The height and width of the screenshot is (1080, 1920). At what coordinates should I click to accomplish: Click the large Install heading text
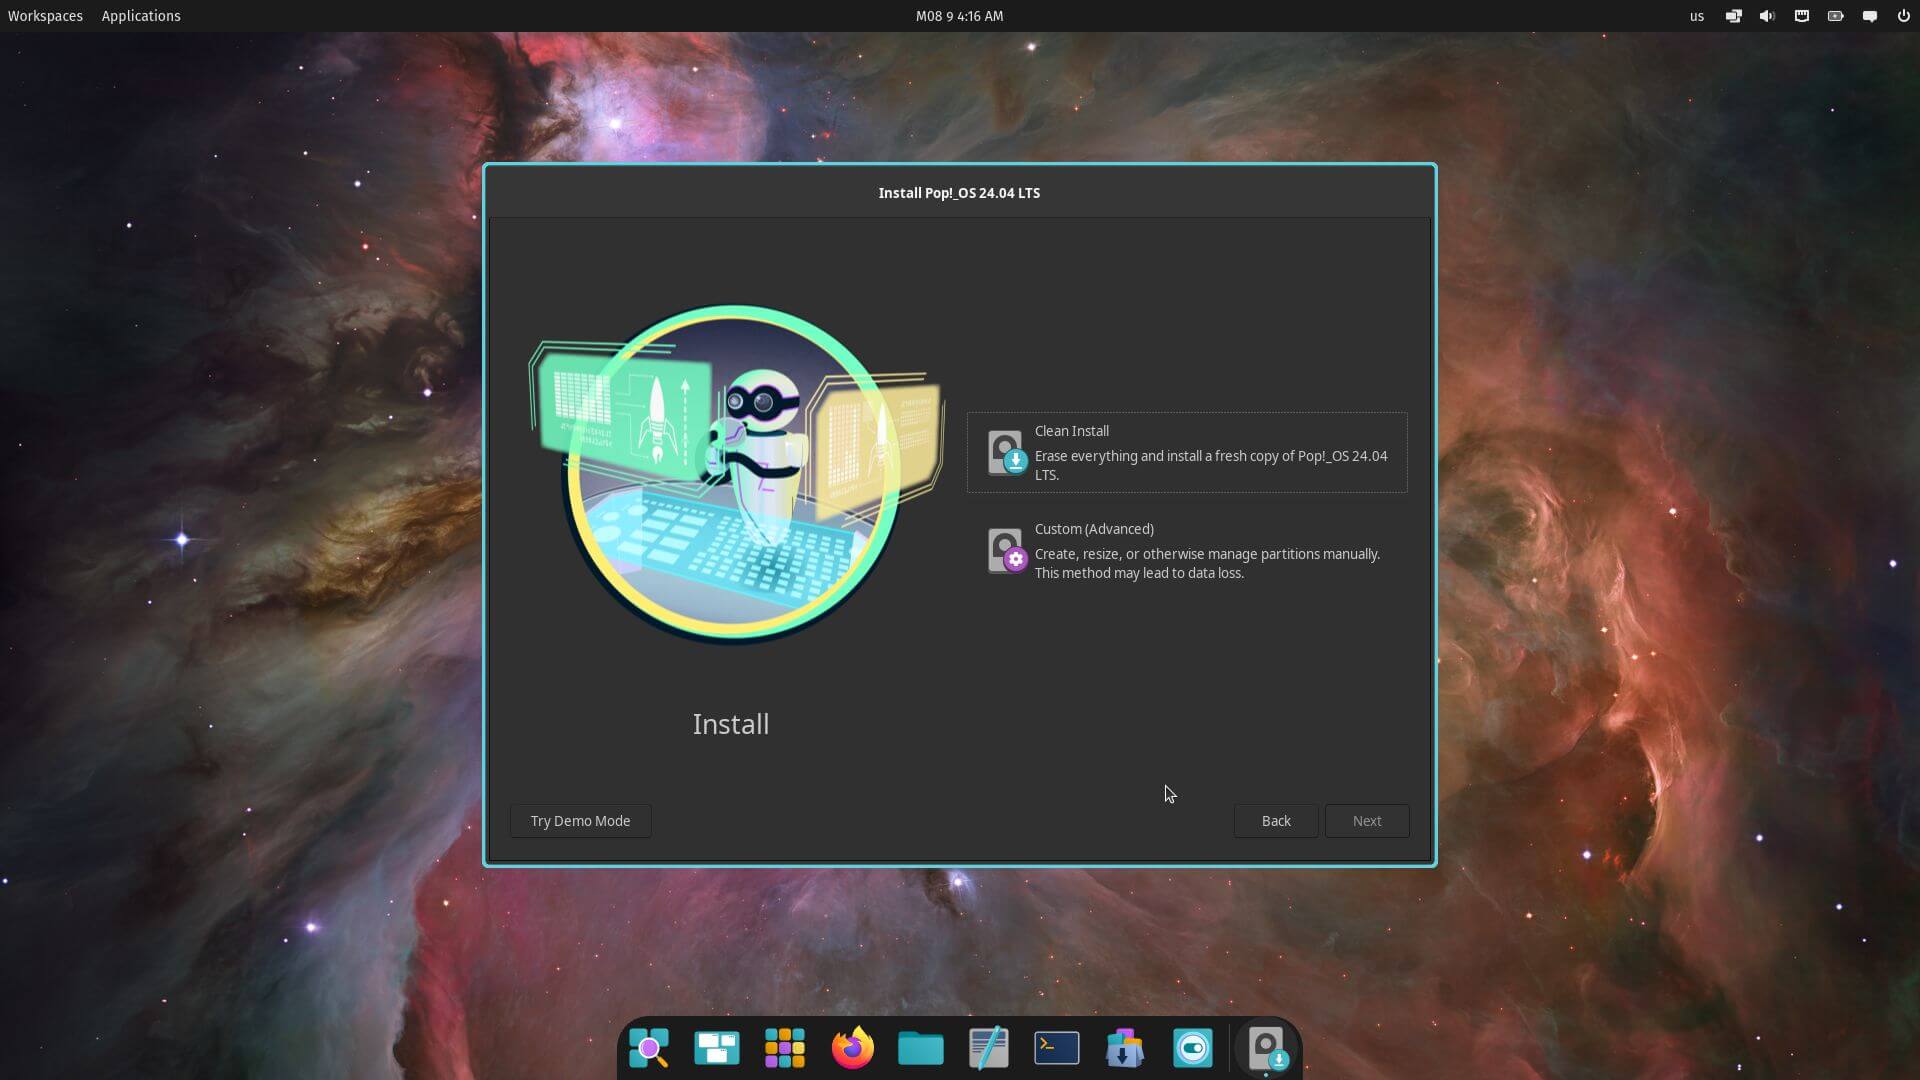click(x=731, y=724)
